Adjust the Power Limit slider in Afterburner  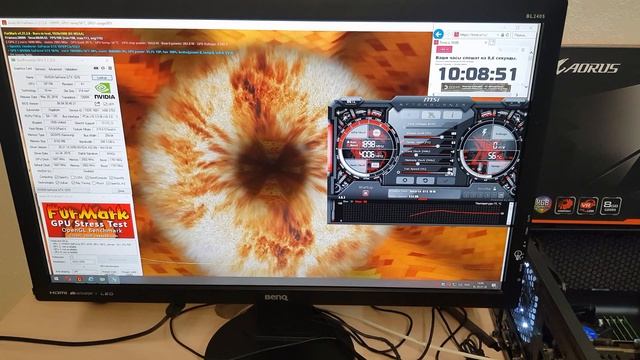[x=429, y=138]
